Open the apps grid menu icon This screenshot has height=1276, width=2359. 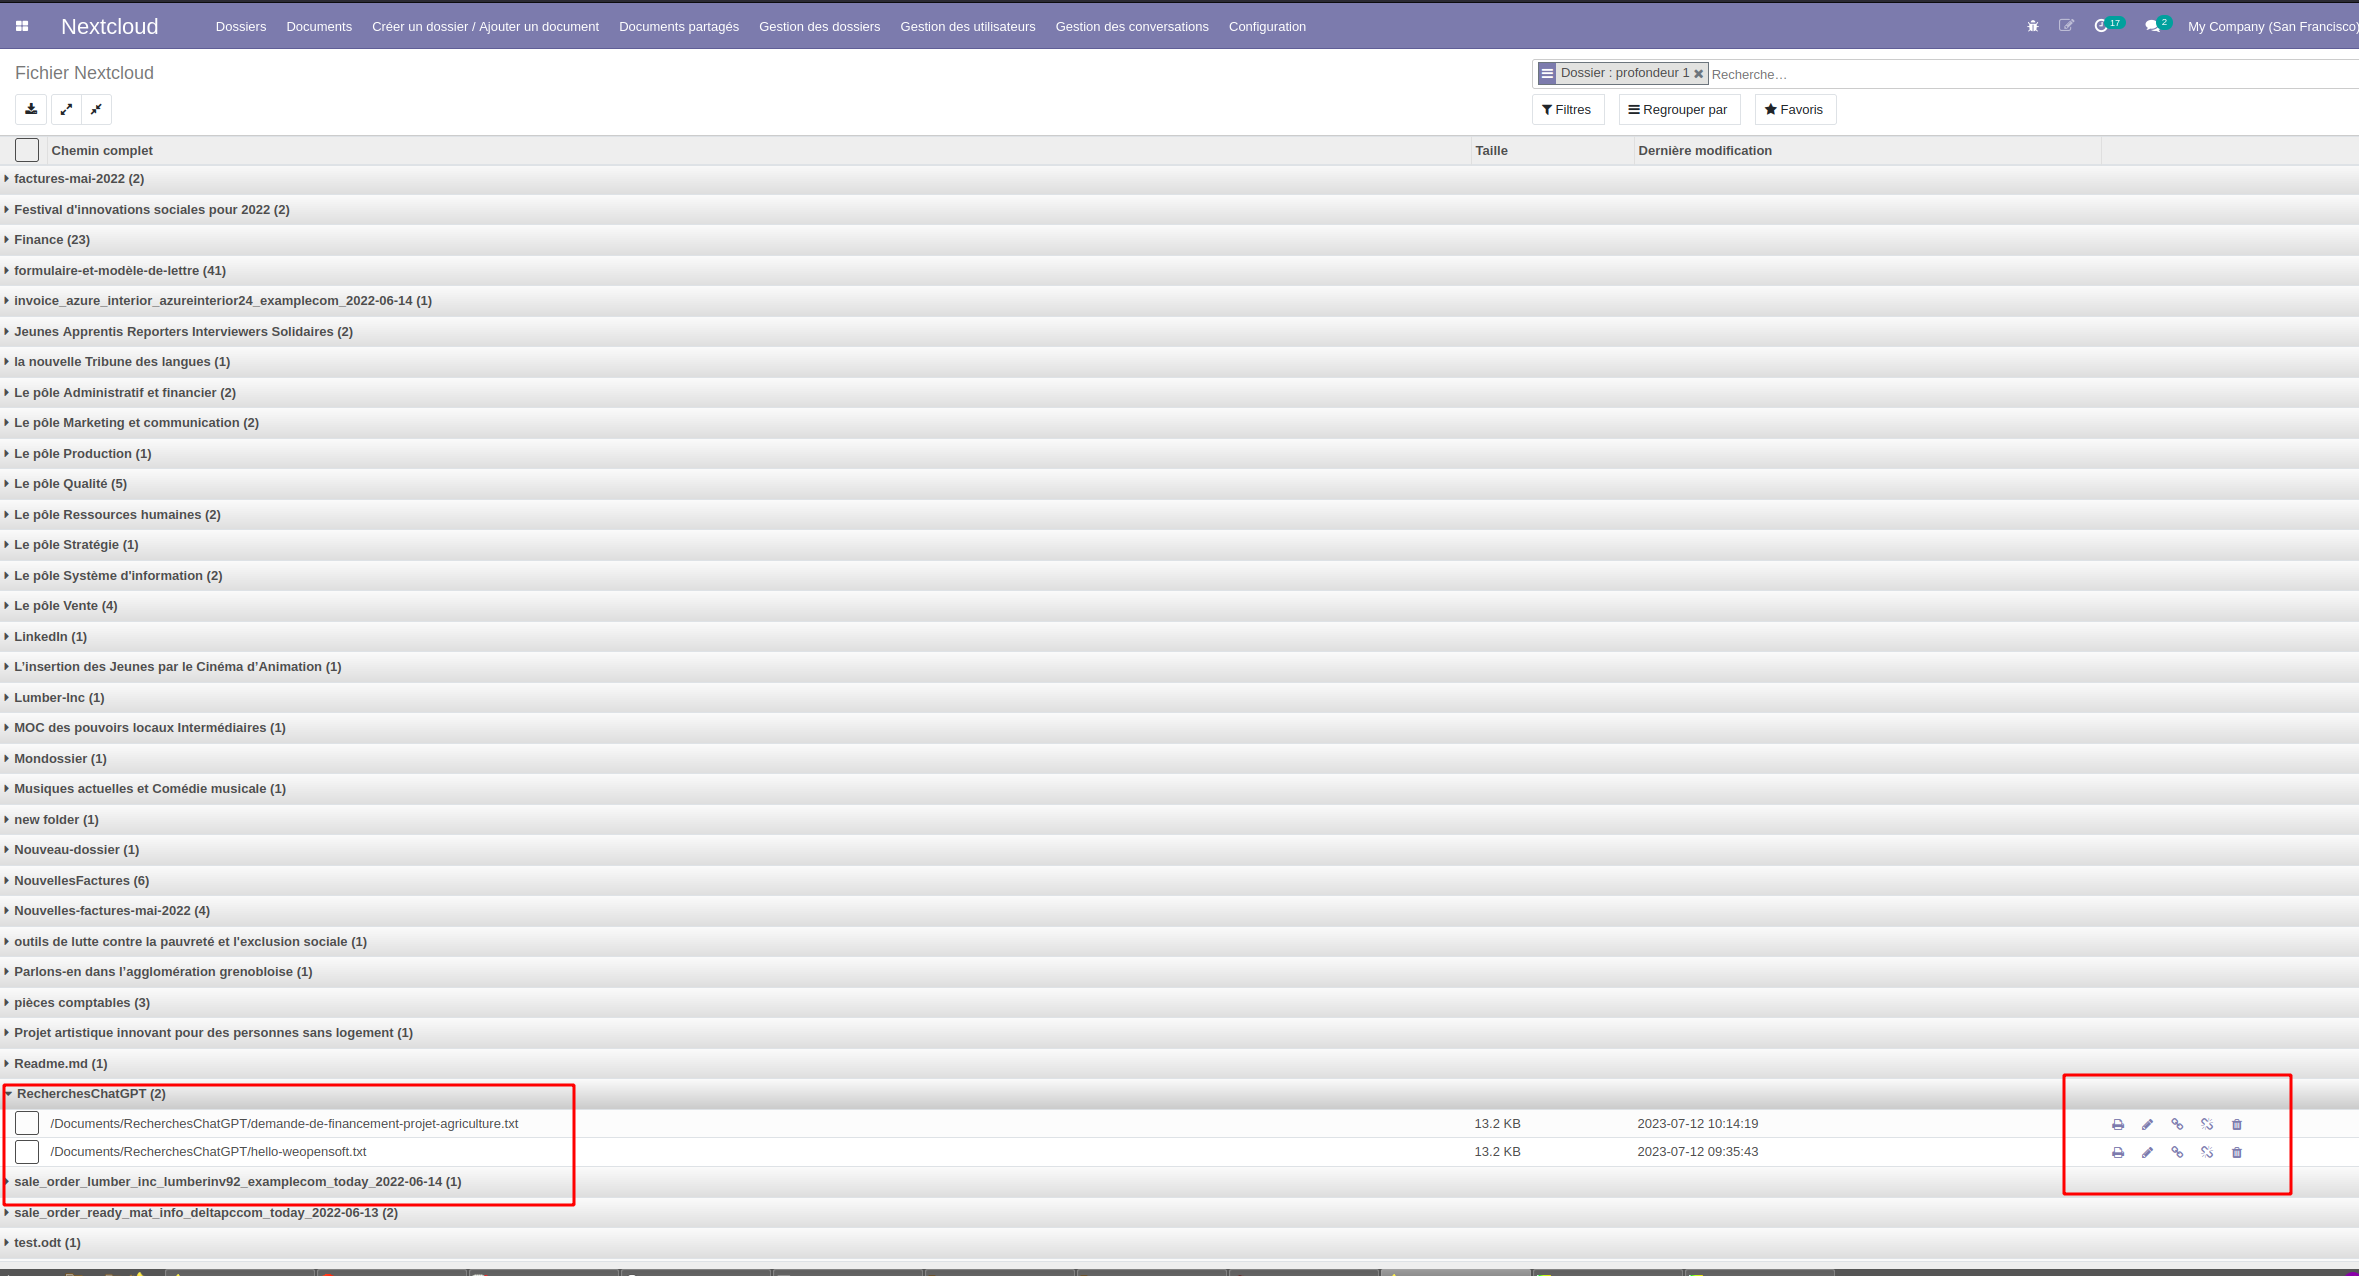tap(22, 27)
